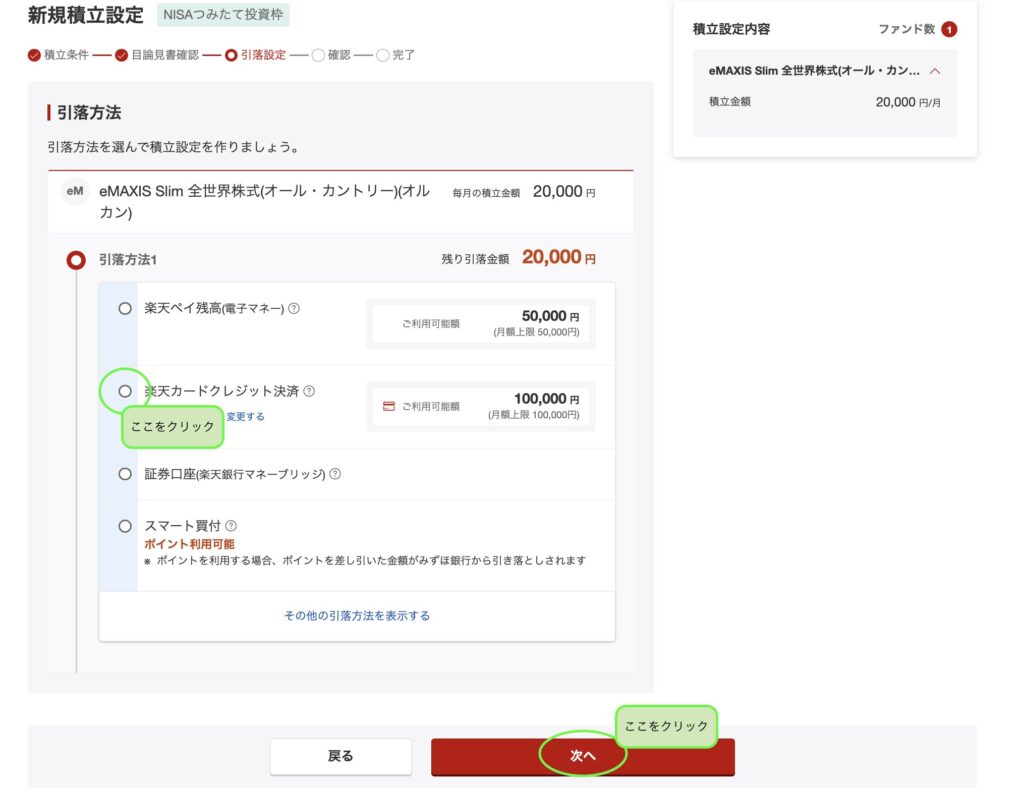Click the ポイント利用可能 label
1024x790 pixels.
(189, 544)
